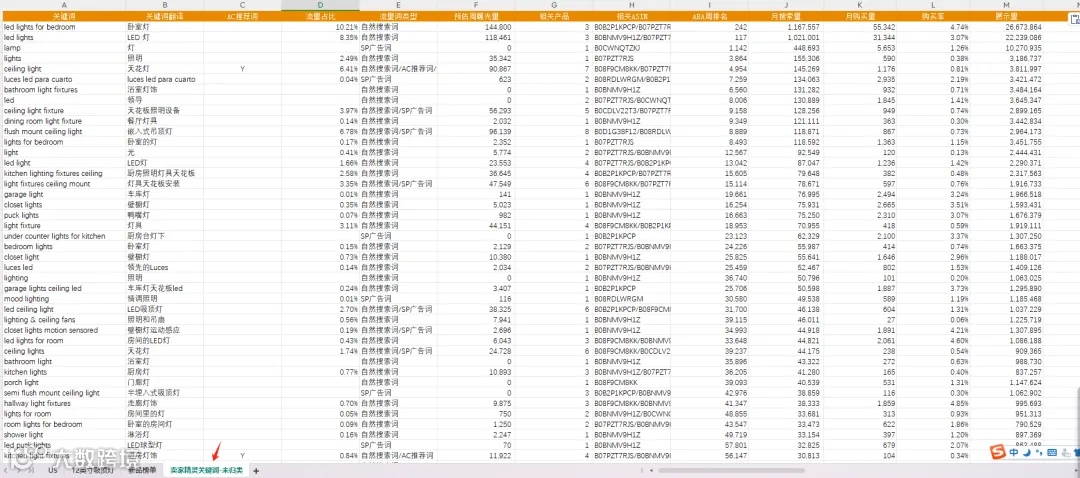1080x478 pixels.
Task: Select the 'hallway light fixtures' keyword cell
Action: (63, 403)
